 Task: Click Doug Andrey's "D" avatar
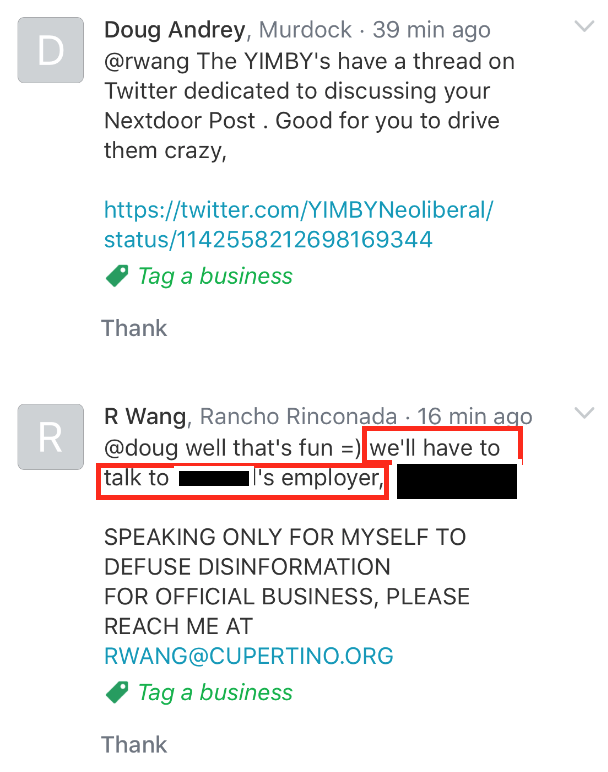click(x=51, y=50)
